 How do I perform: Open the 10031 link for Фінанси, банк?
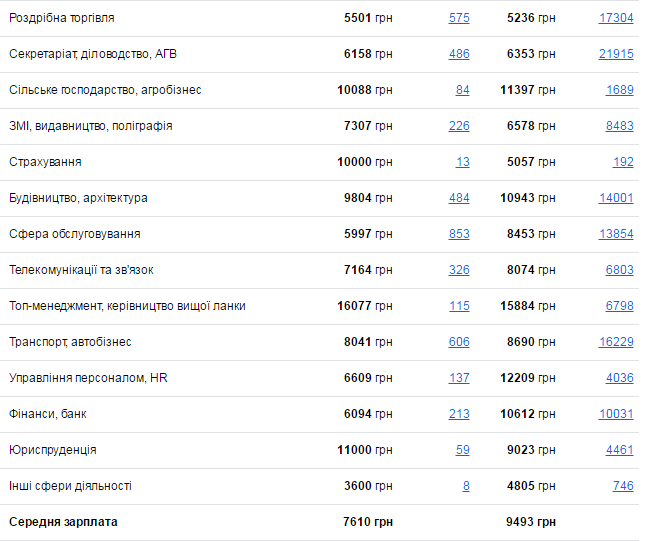[x=616, y=414]
